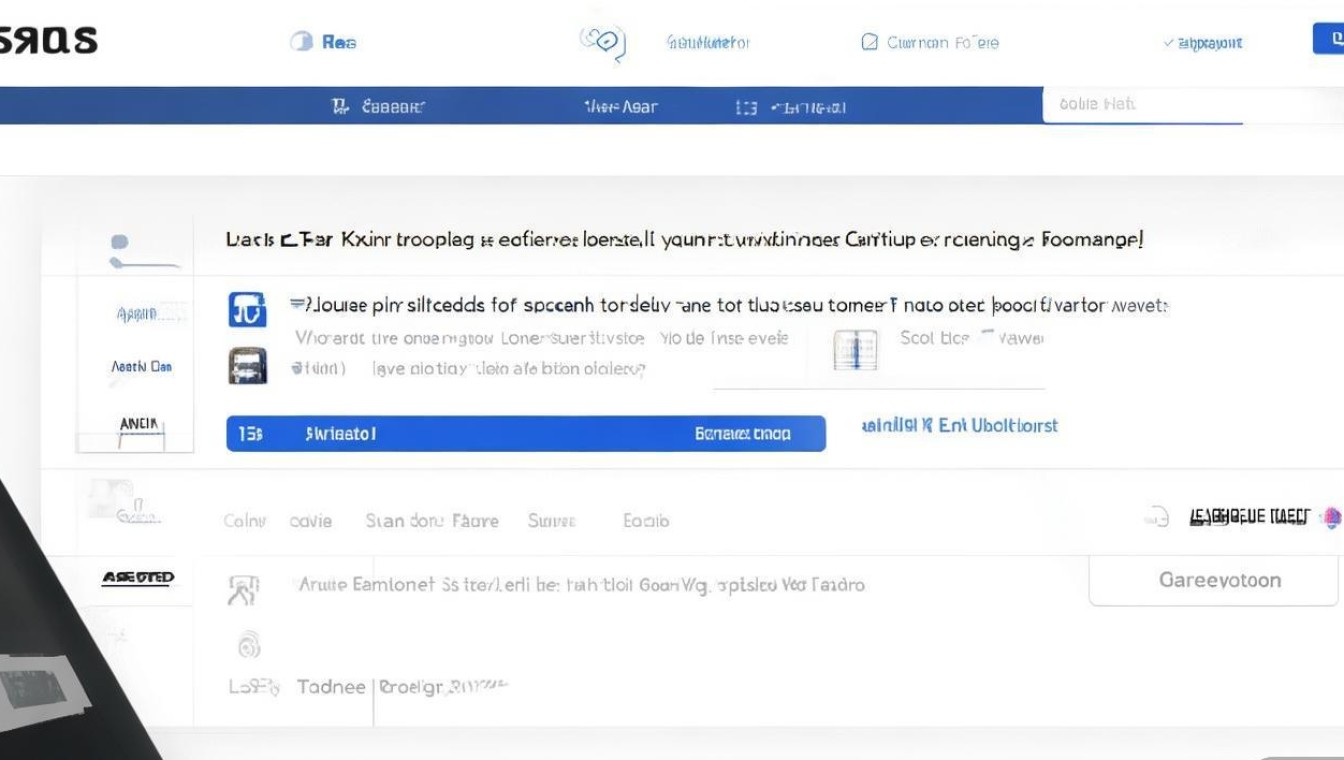Click the square icon beside Curnon Fo'ere
The width and height of the screenshot is (1344, 760).
click(x=870, y=42)
